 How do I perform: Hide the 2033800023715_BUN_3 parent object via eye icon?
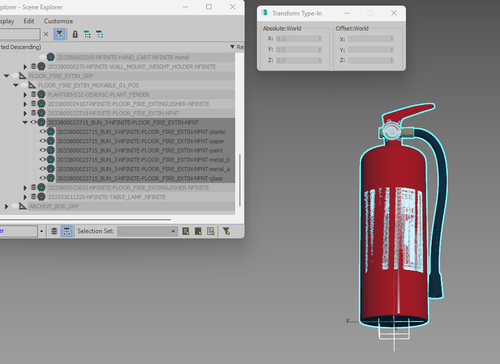pyautogui.click(x=33, y=123)
